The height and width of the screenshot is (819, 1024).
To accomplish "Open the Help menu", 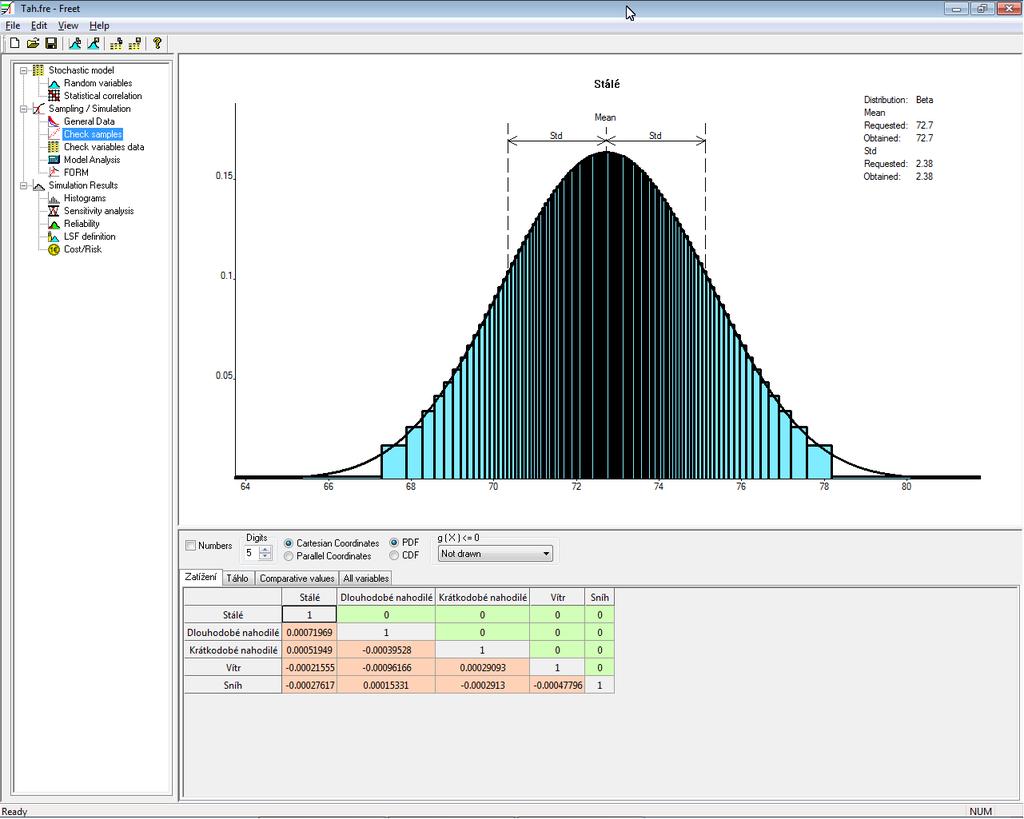I will [x=99, y=25].
